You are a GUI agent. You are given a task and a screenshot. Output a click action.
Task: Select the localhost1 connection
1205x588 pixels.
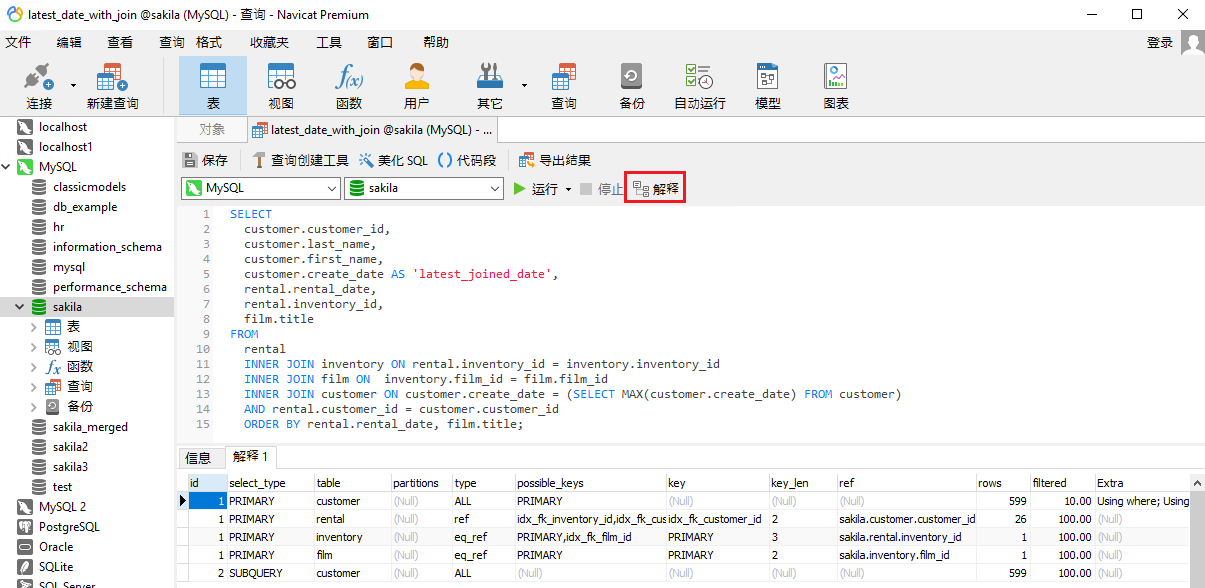(66, 147)
